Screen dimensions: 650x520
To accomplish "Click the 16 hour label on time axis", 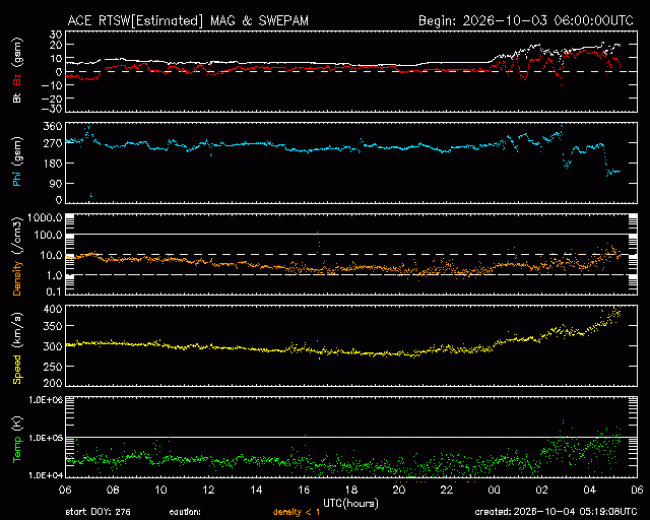I will [x=303, y=490].
